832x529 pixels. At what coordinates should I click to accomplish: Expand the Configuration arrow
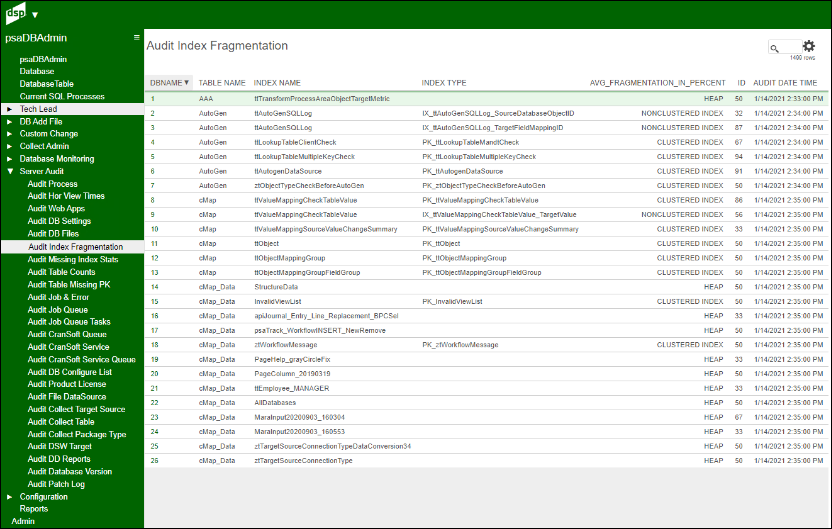pyautogui.click(x=10, y=497)
